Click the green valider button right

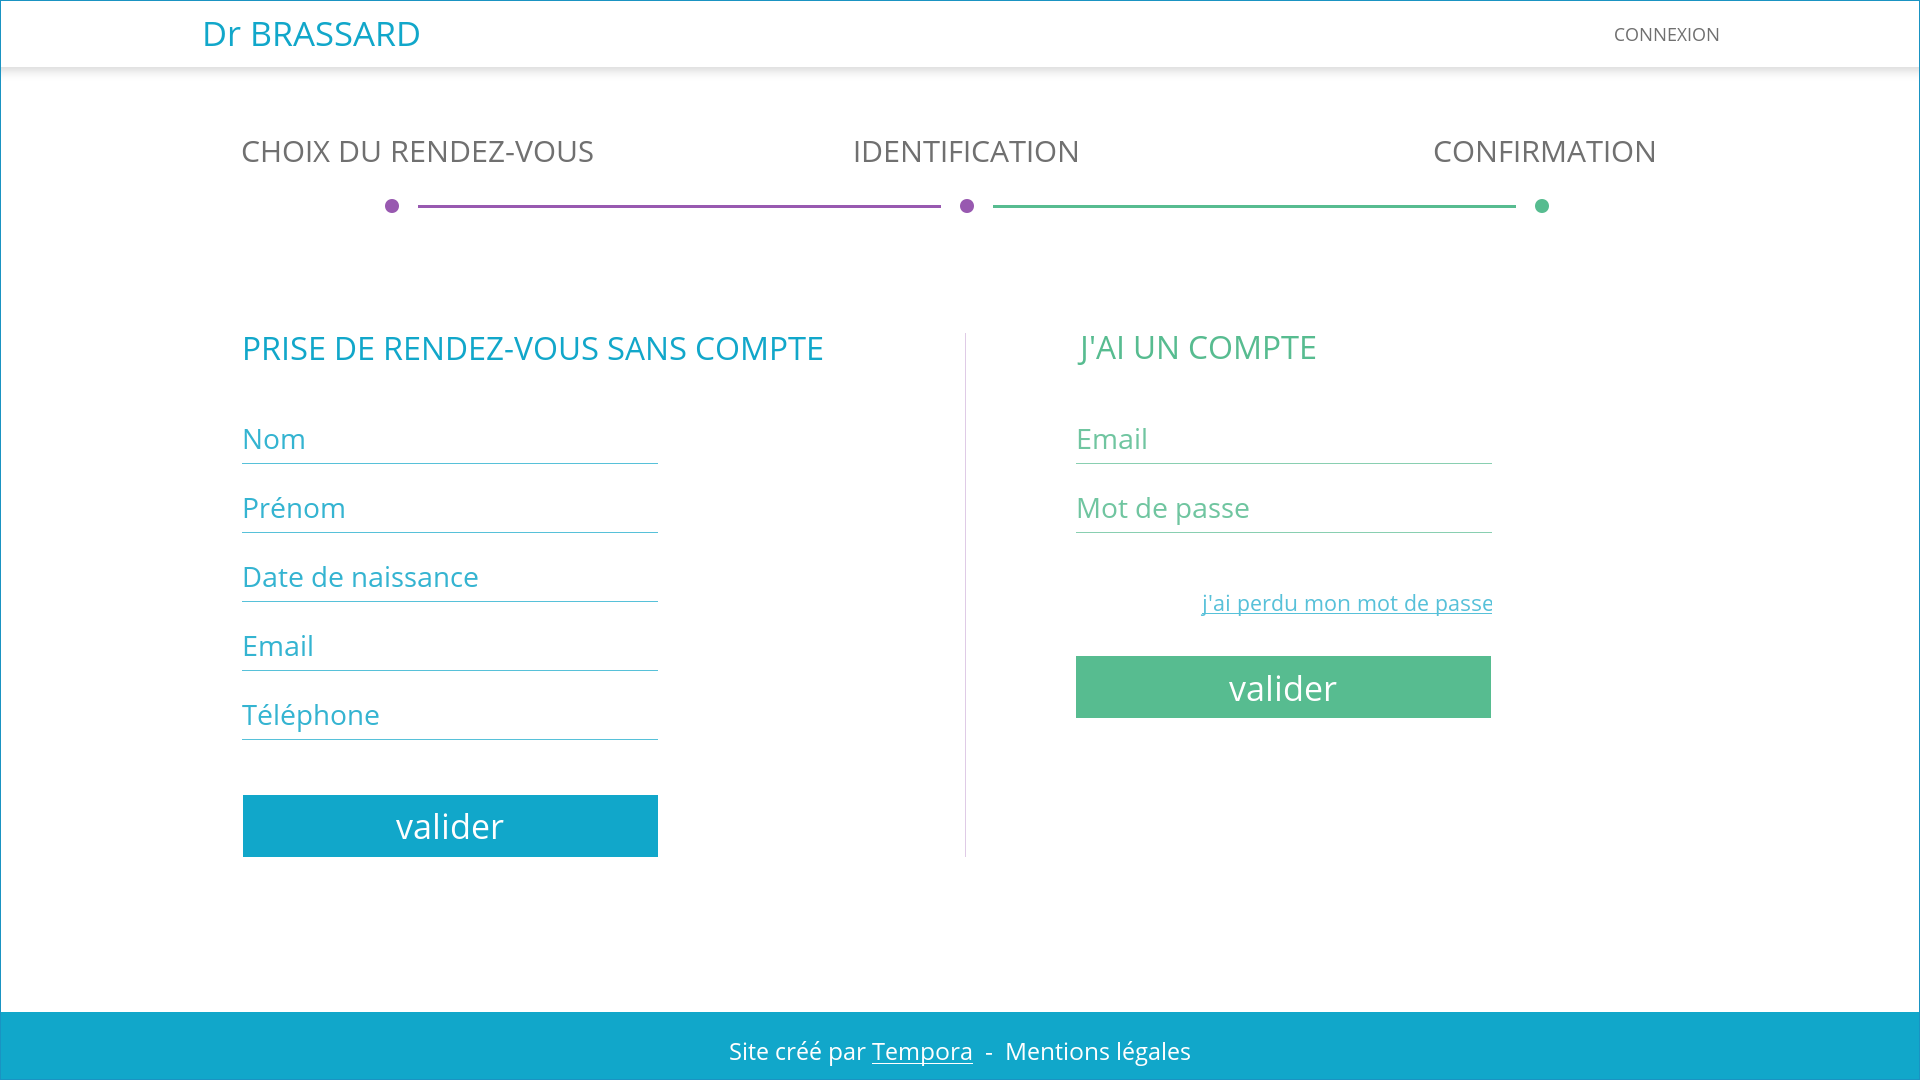click(1283, 687)
